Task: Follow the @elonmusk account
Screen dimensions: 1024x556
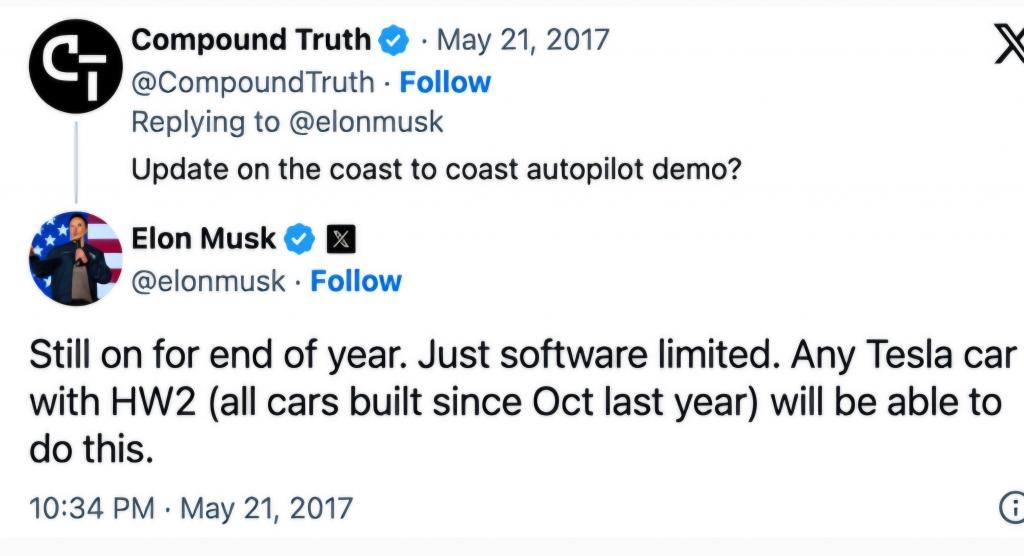Action: coord(356,281)
